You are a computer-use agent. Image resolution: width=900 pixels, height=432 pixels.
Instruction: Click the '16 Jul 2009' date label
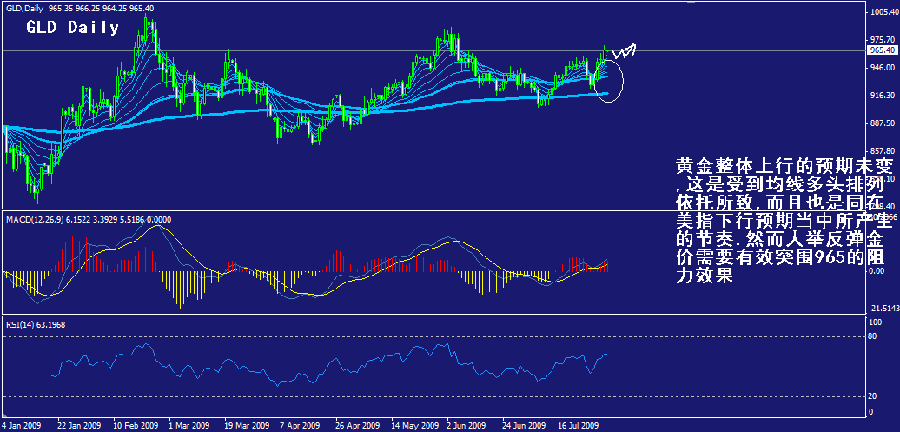pyautogui.click(x=580, y=426)
